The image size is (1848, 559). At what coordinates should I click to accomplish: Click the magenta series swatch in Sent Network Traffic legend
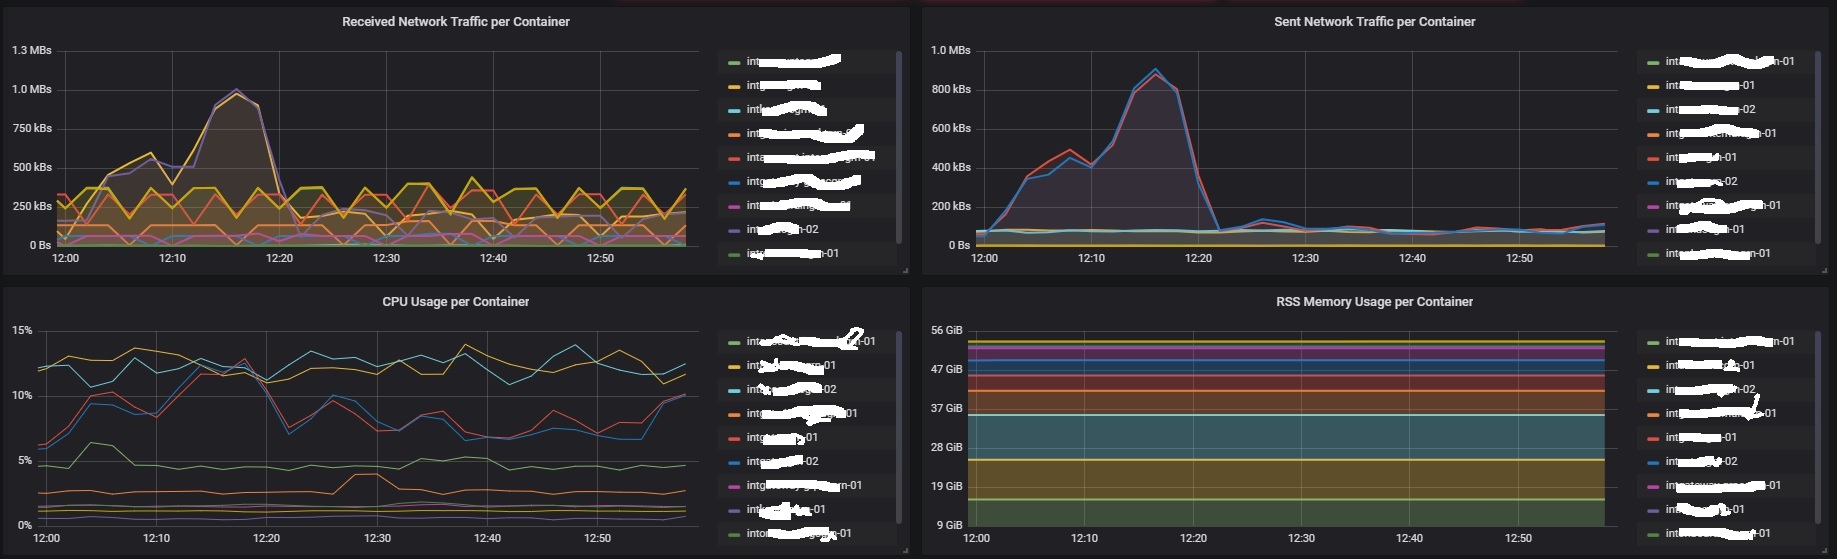coord(1653,206)
